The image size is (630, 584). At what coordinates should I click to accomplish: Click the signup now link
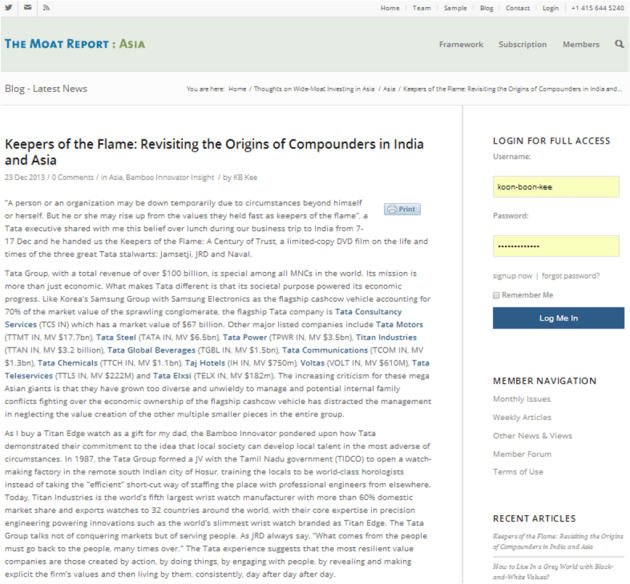pos(512,275)
